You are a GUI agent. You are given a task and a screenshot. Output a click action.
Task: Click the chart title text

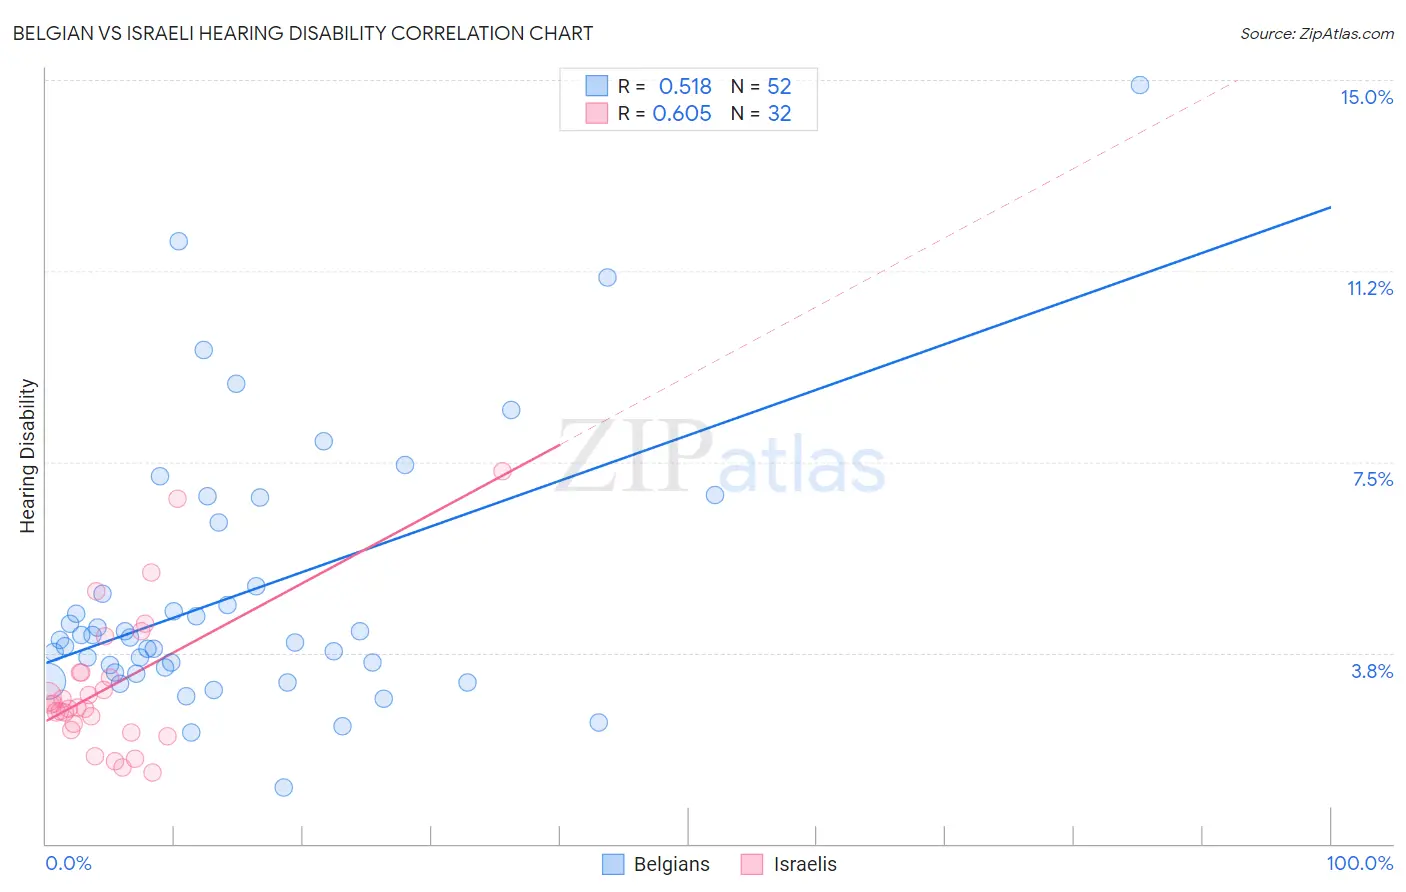click(x=303, y=33)
